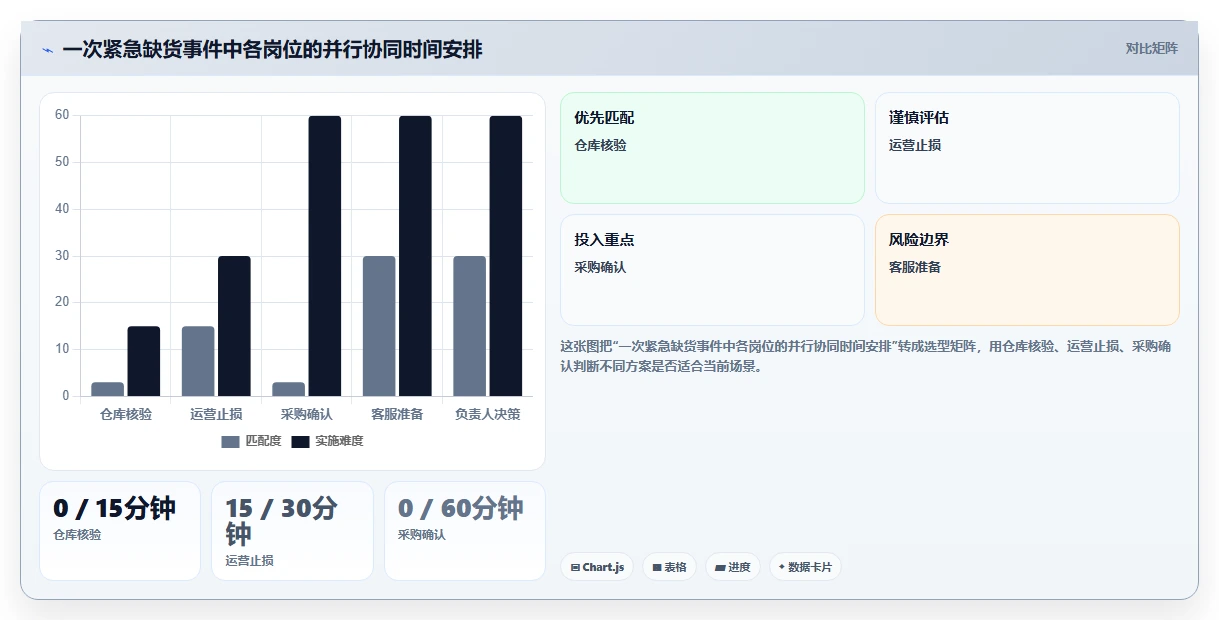Click the 对比矩阵 label in header
Viewport: 1219px width, 620px height.
(x=1152, y=48)
